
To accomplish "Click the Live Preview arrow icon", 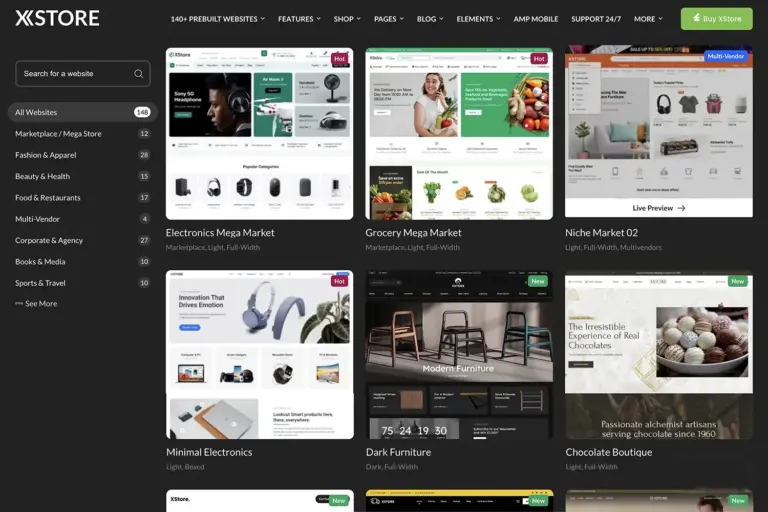I will tap(682, 208).
